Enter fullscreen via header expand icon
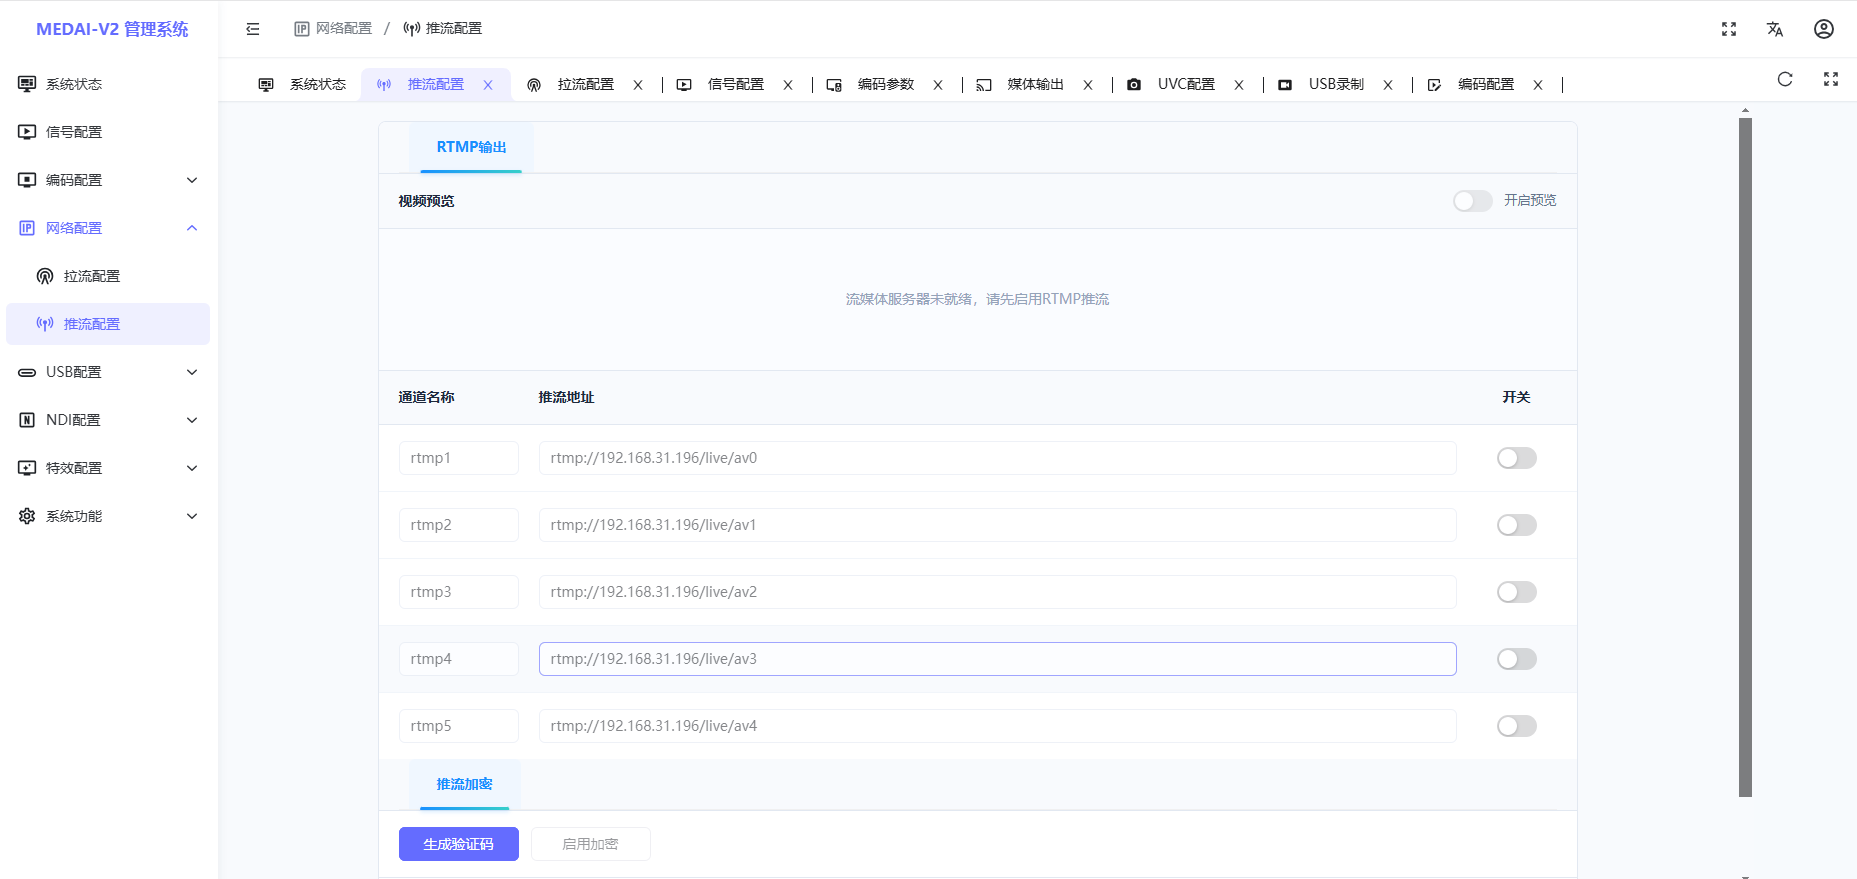 pyautogui.click(x=1729, y=29)
